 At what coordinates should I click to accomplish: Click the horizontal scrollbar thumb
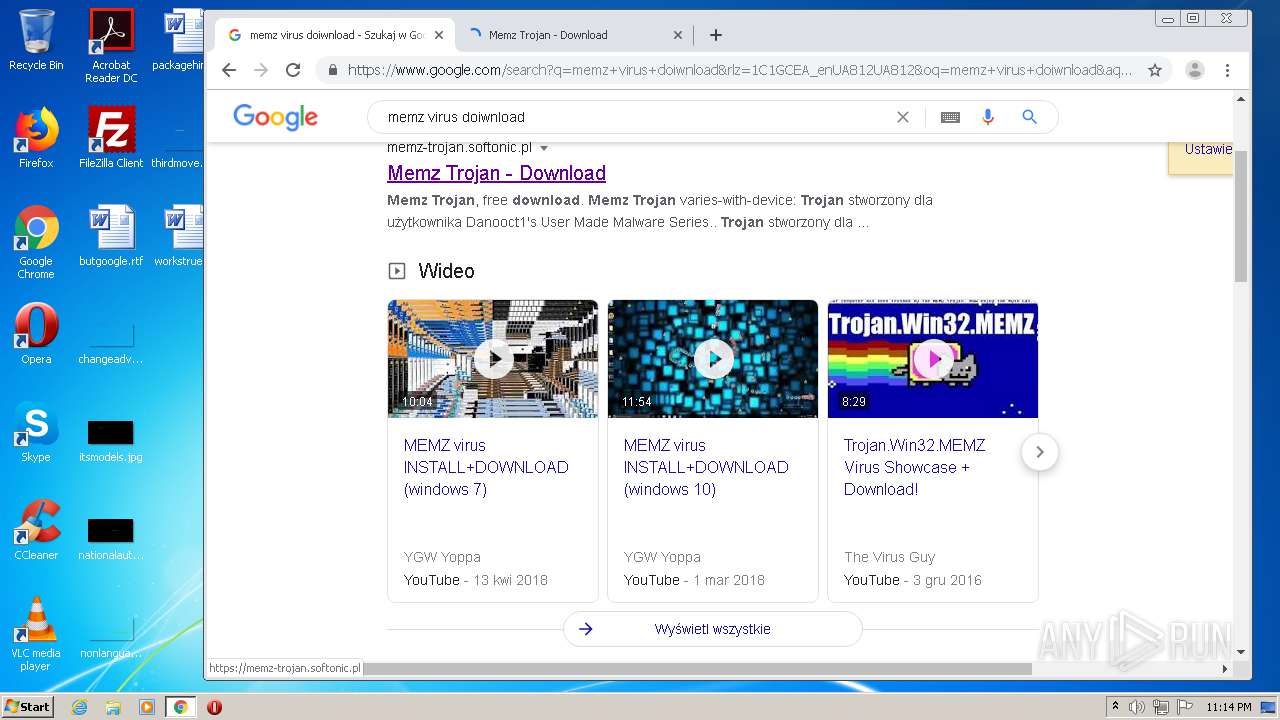tap(697, 668)
